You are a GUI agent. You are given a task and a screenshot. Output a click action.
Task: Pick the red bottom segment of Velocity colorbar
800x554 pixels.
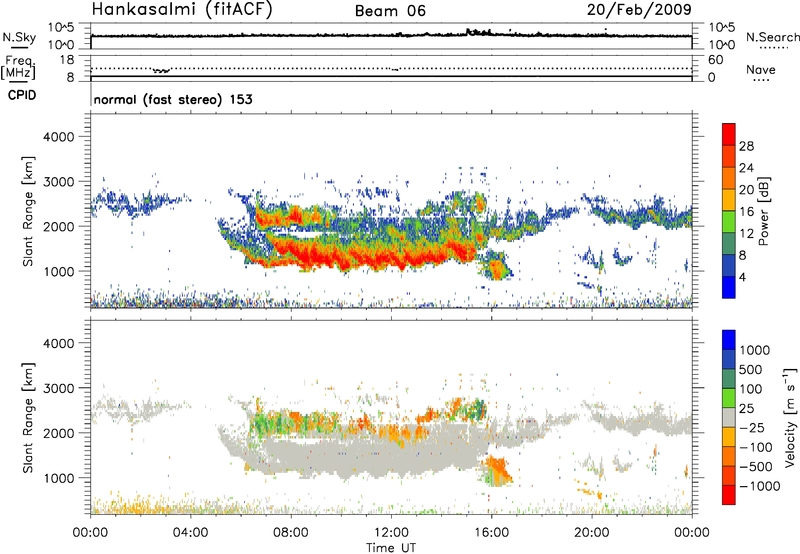click(x=729, y=495)
